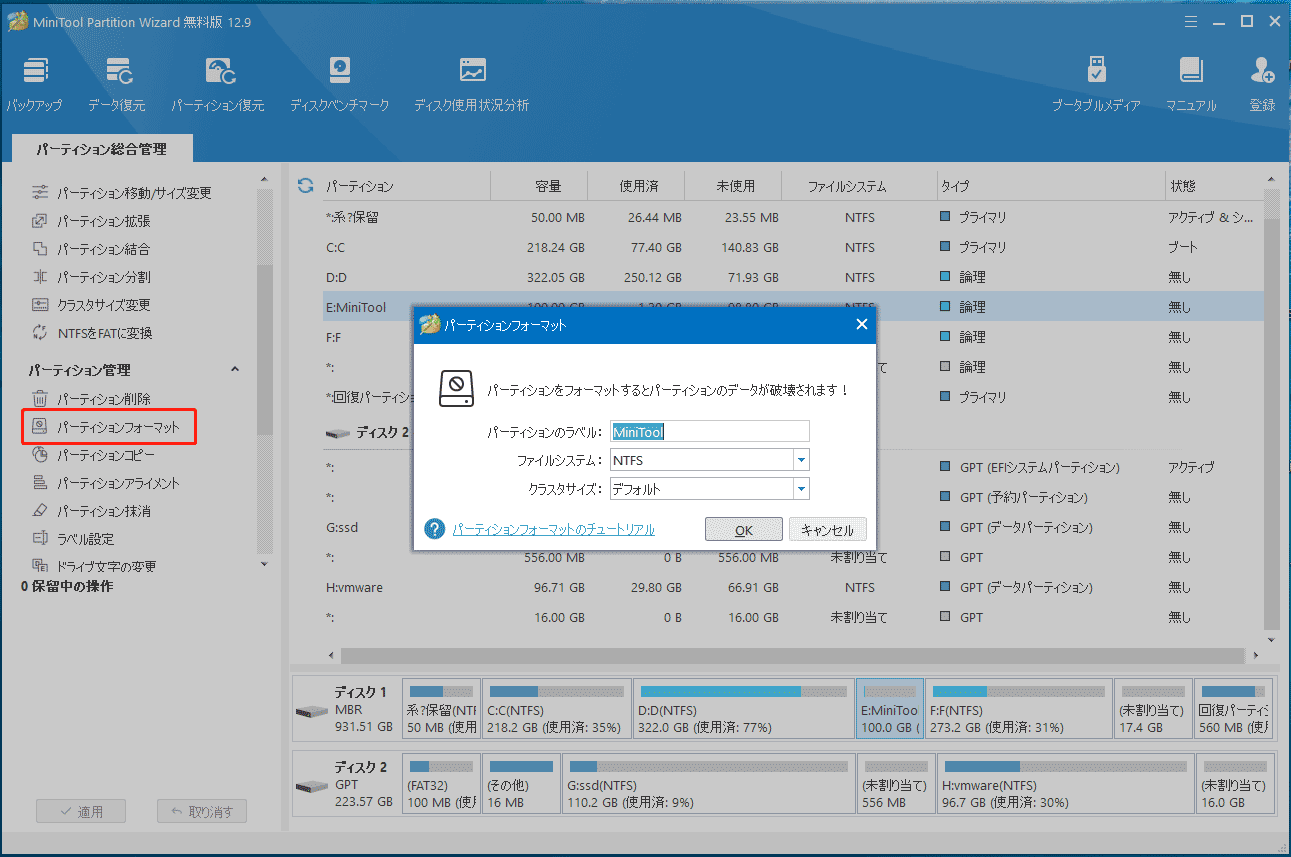Click キャンセル in the format dialog
The image size is (1291, 857).
tap(827, 530)
